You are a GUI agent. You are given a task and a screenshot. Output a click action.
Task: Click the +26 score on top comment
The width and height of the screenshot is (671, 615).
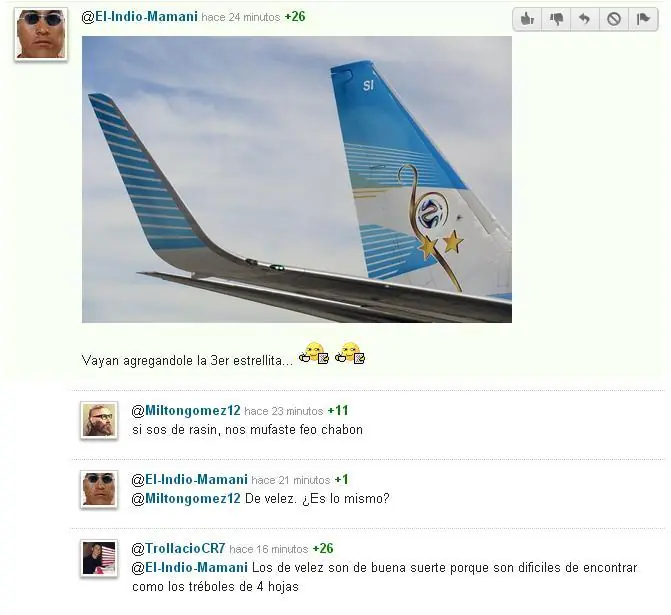(x=295, y=17)
